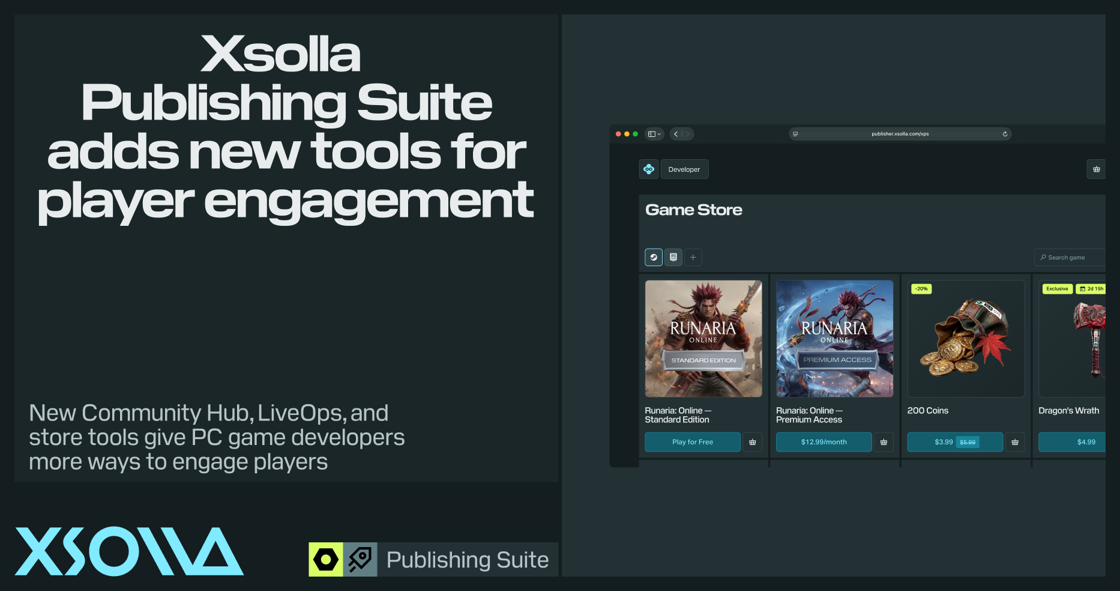
Task: Open the Runaria Online Premium Access thumbnail
Action: coord(835,339)
